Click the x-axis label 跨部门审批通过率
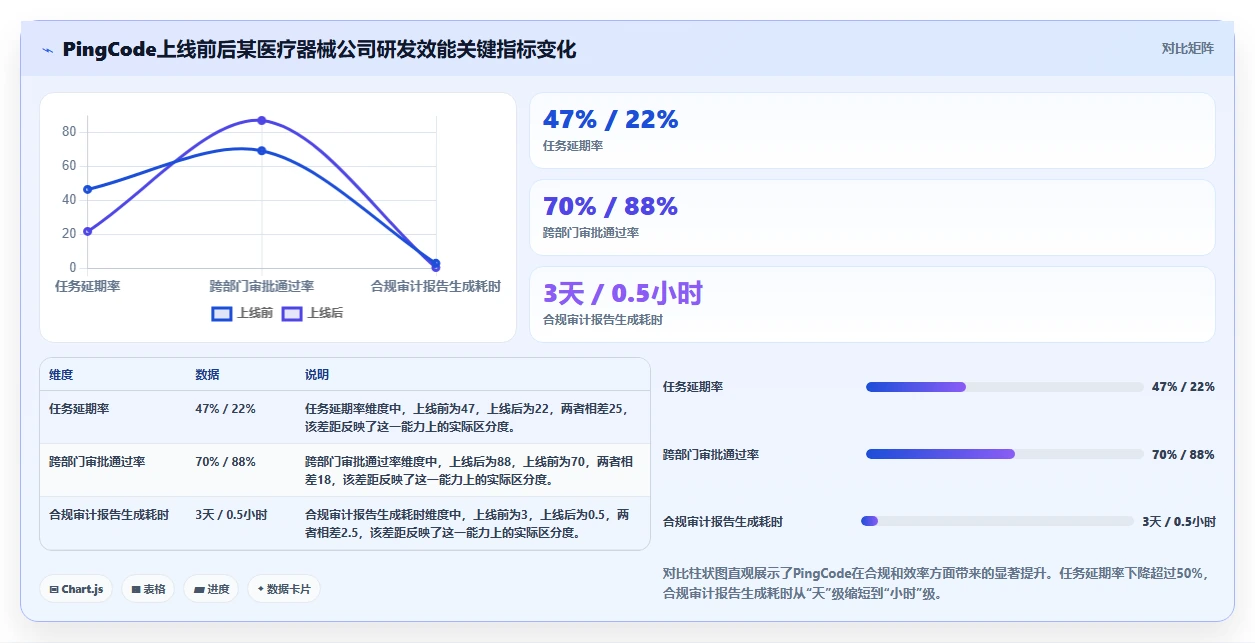Viewport: 1255px width, 643px height. (x=262, y=287)
